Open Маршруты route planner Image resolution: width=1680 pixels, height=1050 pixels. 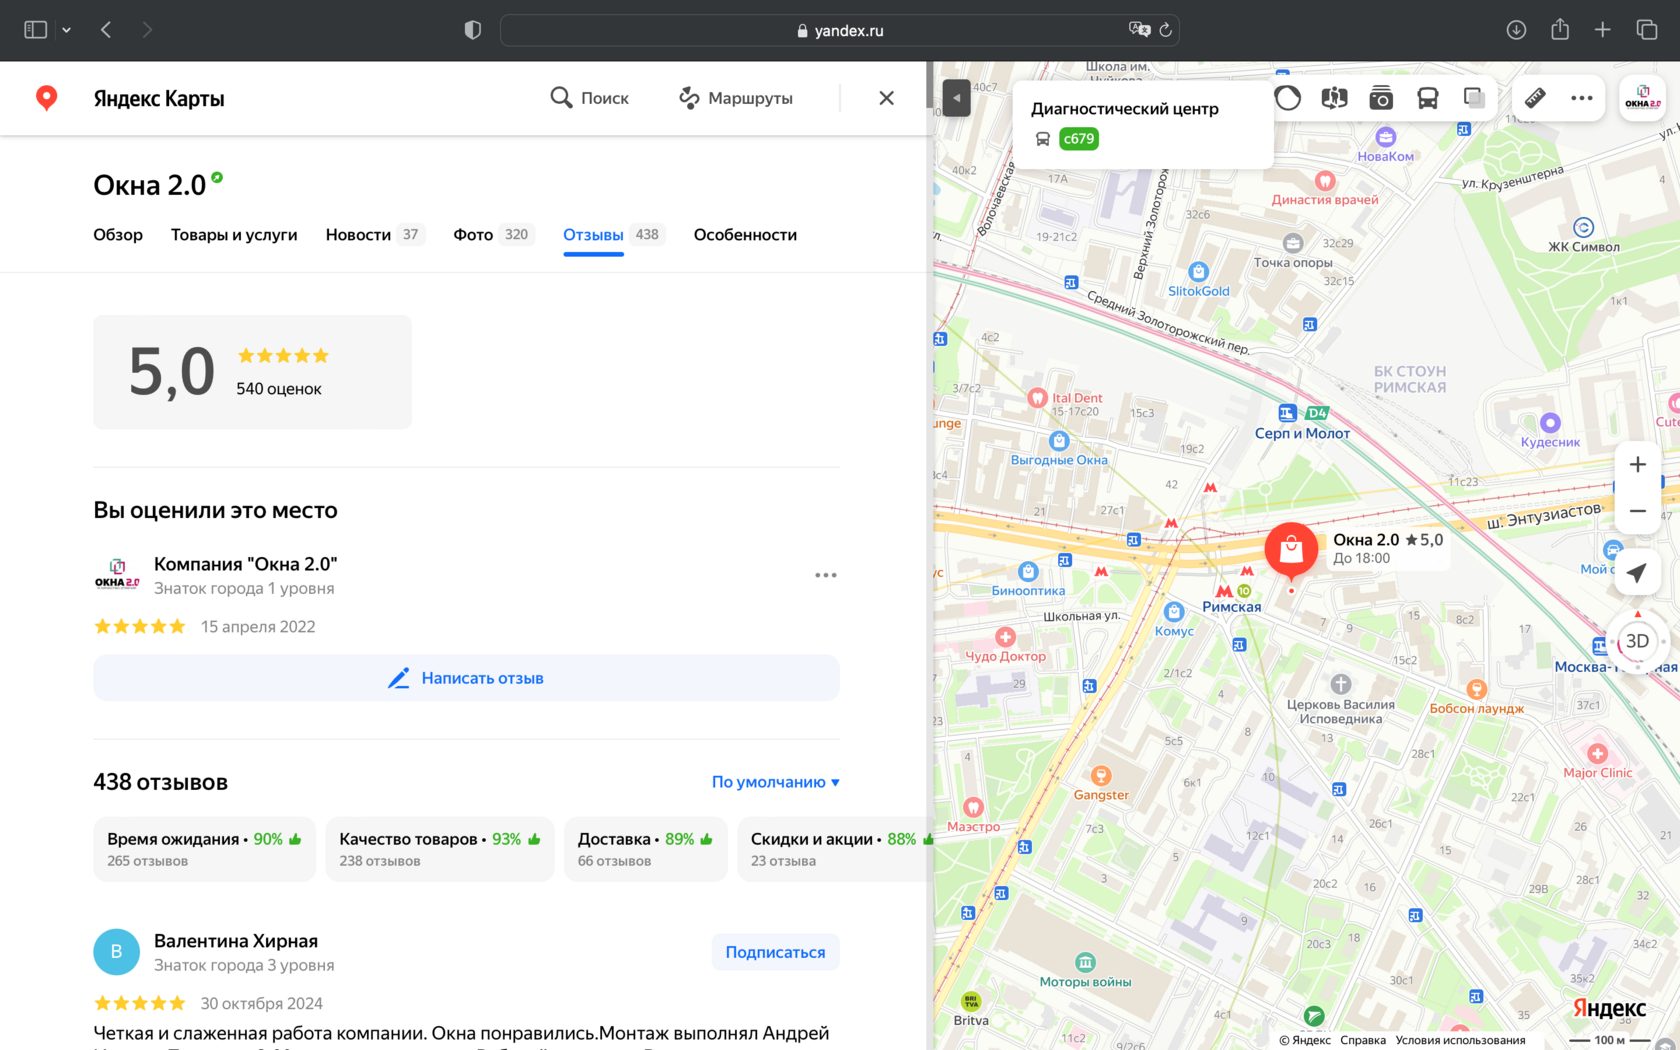pos(736,98)
